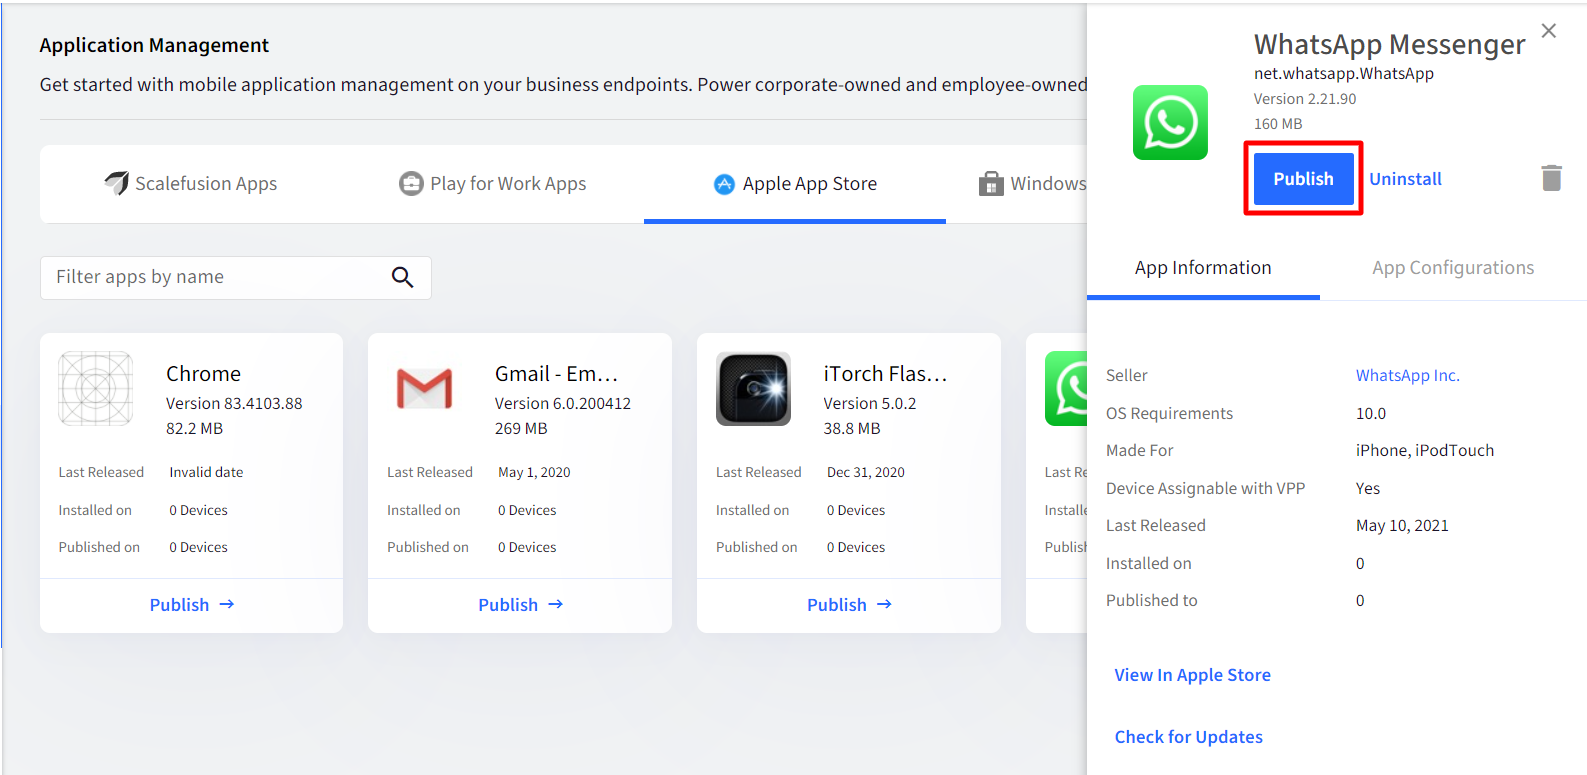Click the arrow next to iTorch Publish

tap(884, 604)
